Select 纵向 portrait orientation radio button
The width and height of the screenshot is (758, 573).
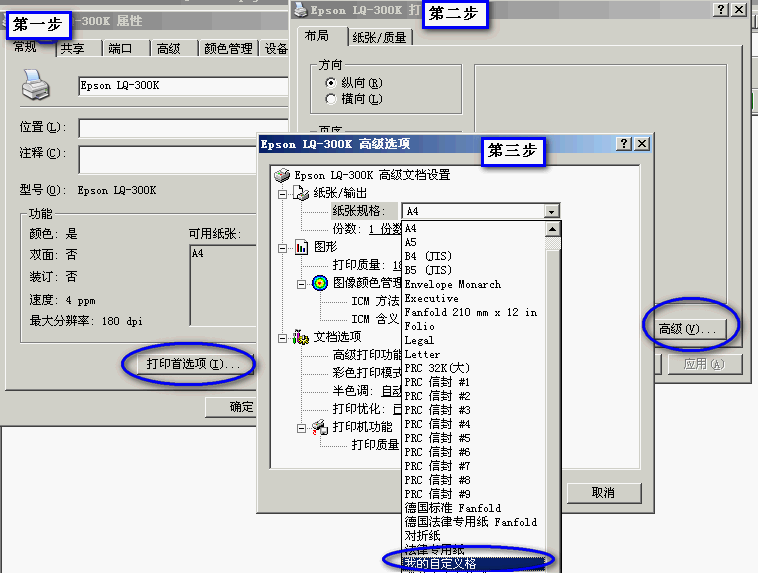click(x=331, y=83)
